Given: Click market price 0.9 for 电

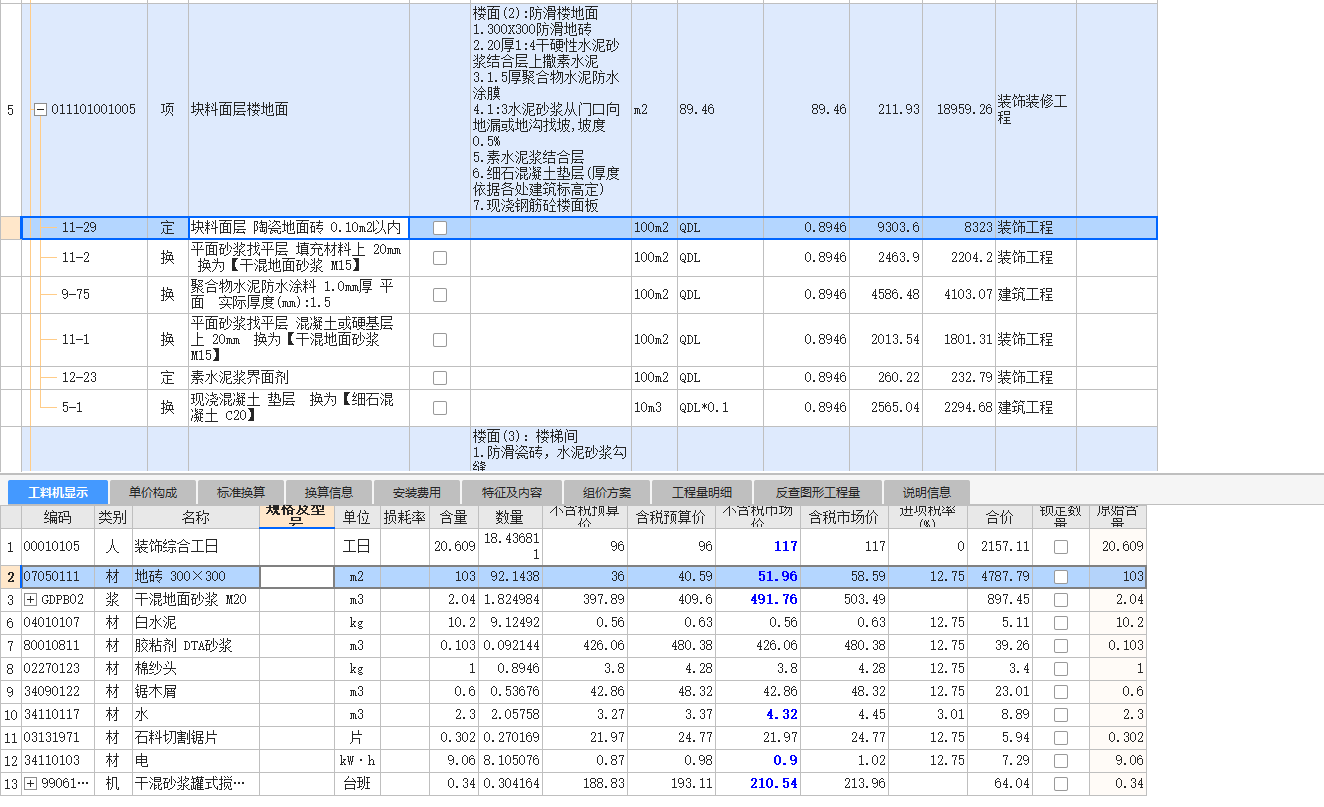Looking at the screenshot, I should (757, 761).
